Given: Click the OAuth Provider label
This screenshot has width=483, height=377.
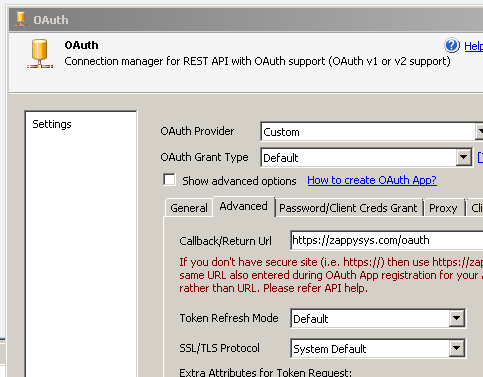Looking at the screenshot, I should (x=197, y=131).
